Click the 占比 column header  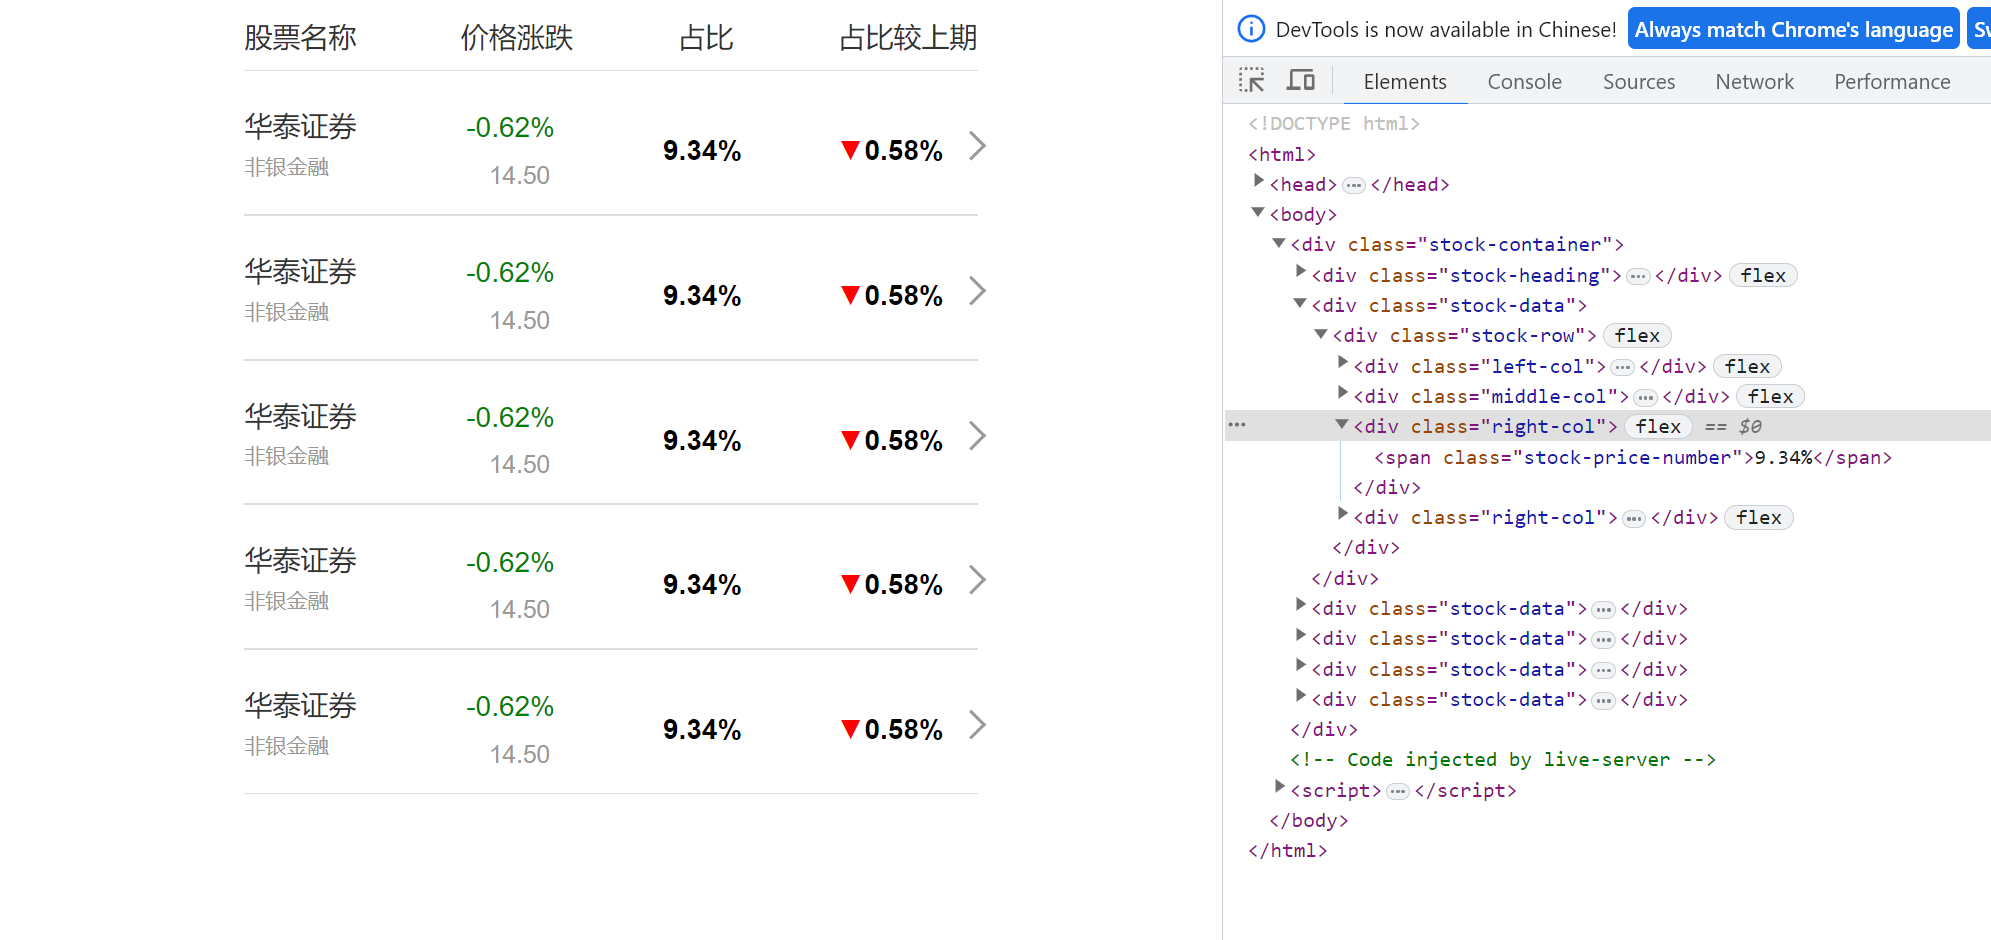pyautogui.click(x=706, y=38)
